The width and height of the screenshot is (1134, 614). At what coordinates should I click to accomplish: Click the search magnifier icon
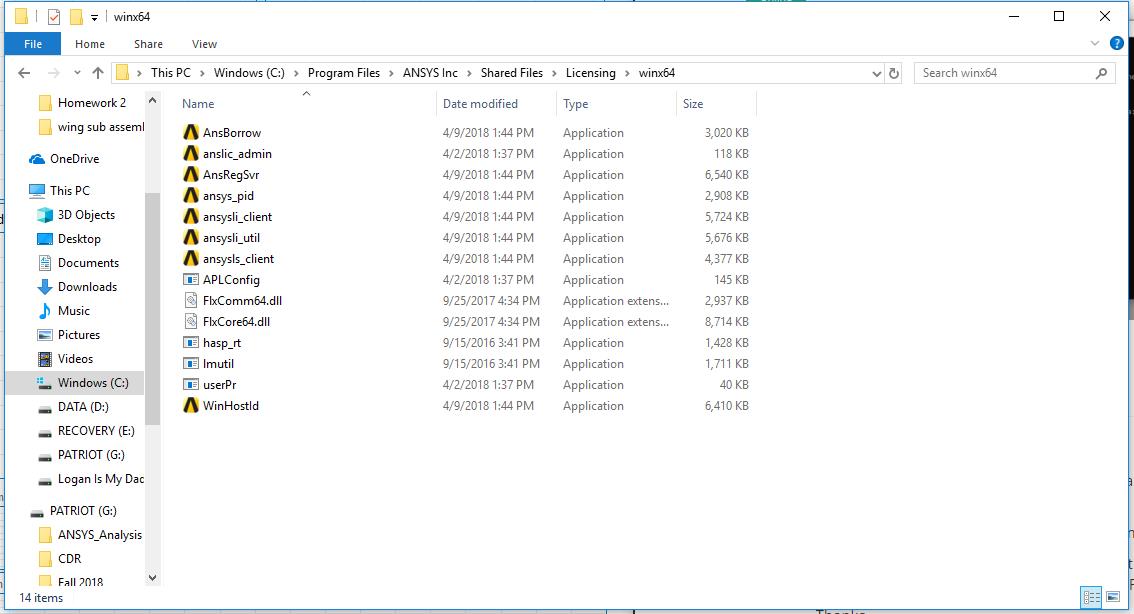coord(1101,73)
